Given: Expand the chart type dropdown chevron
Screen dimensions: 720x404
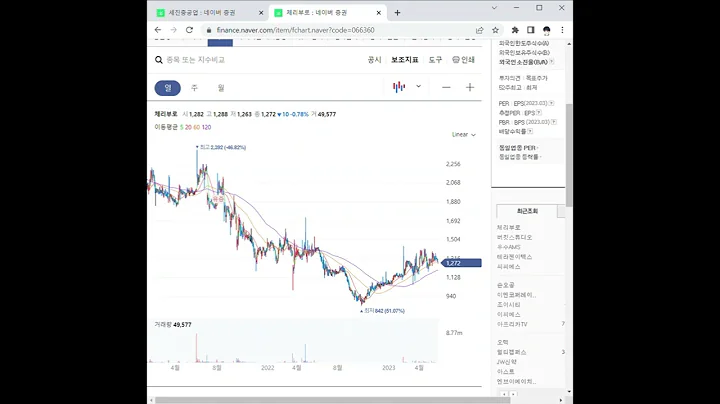Looking at the screenshot, I should (x=418, y=86).
